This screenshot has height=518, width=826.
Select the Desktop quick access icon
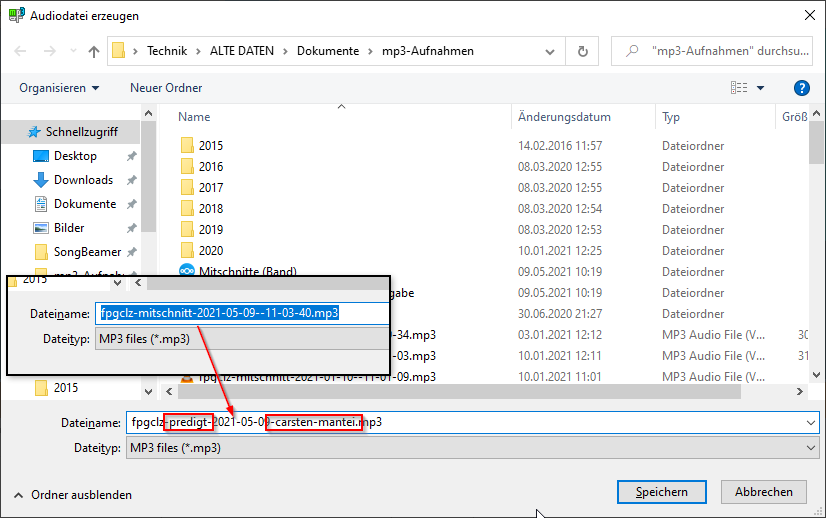pyautogui.click(x=41, y=156)
